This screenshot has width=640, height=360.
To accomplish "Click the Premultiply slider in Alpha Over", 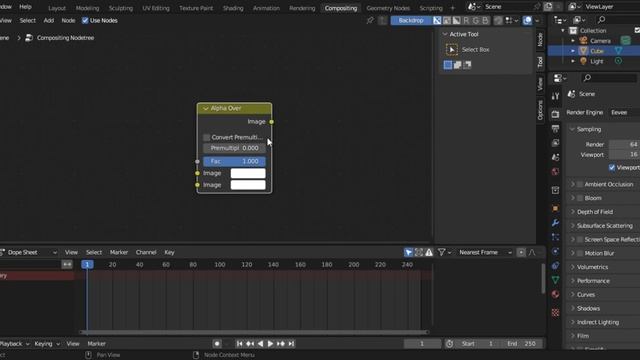I will point(234,148).
